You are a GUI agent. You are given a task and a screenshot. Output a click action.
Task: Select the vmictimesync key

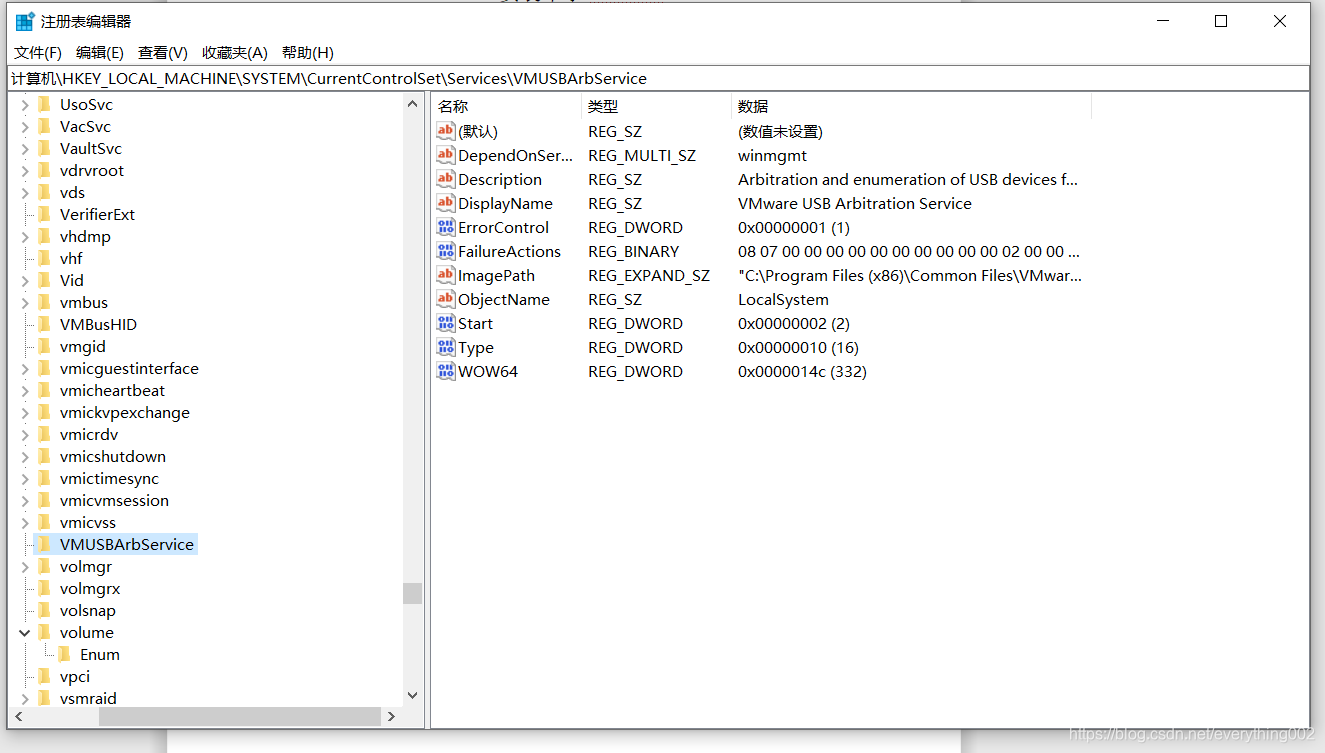coord(109,478)
